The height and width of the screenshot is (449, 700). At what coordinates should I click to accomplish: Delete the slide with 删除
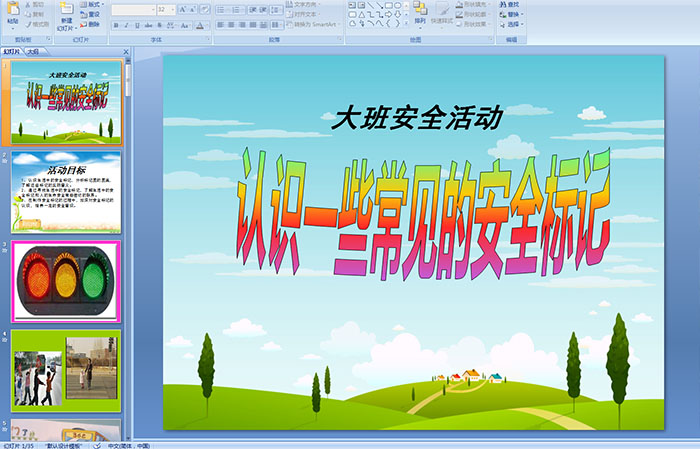click(x=91, y=24)
